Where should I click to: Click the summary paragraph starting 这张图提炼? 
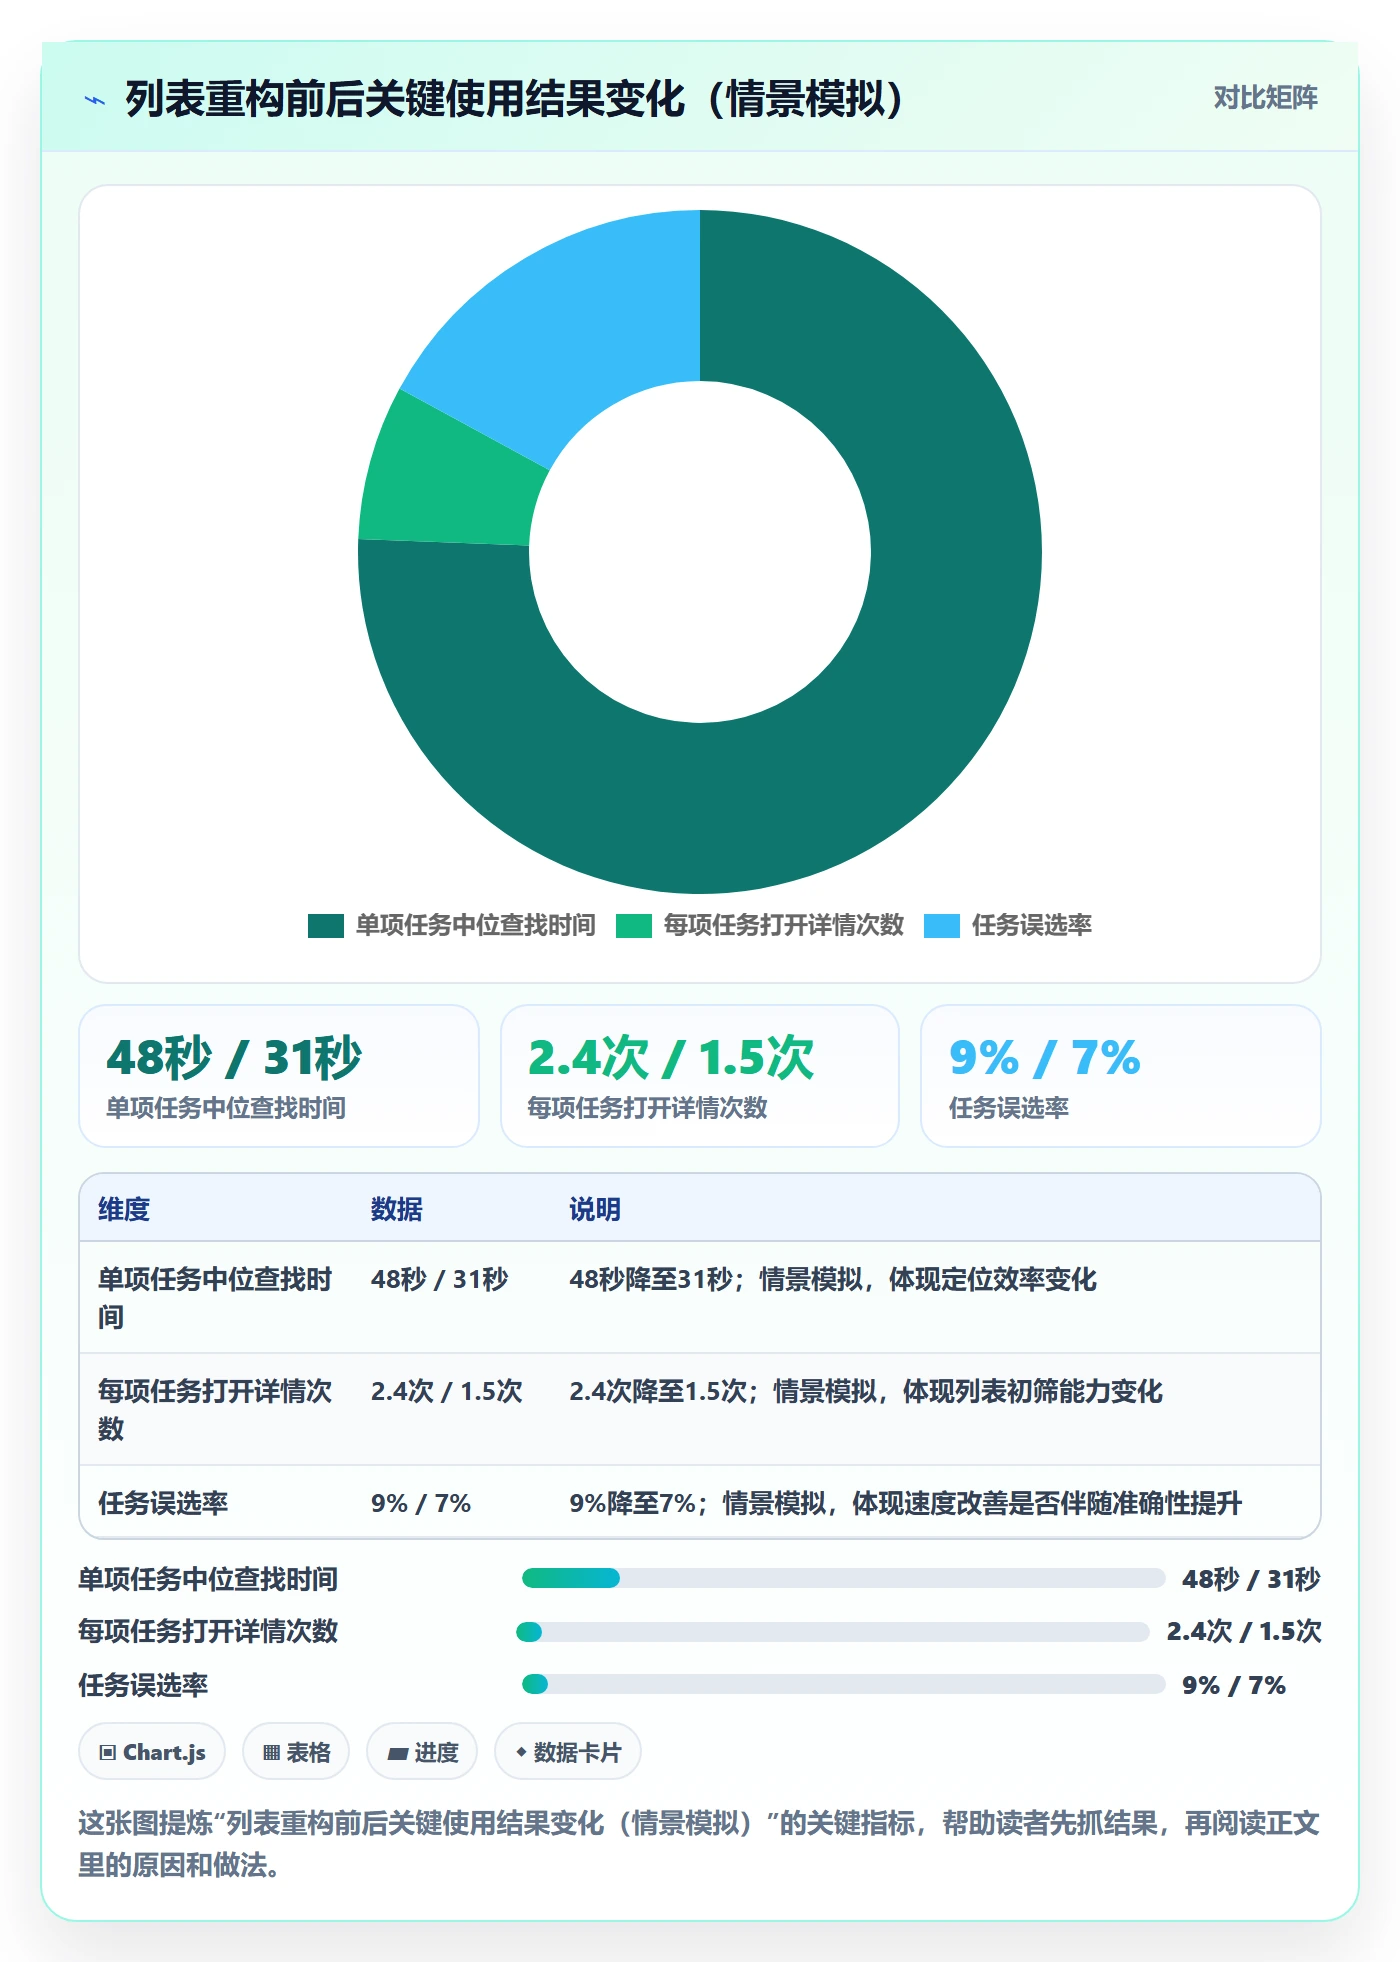coord(699,1844)
